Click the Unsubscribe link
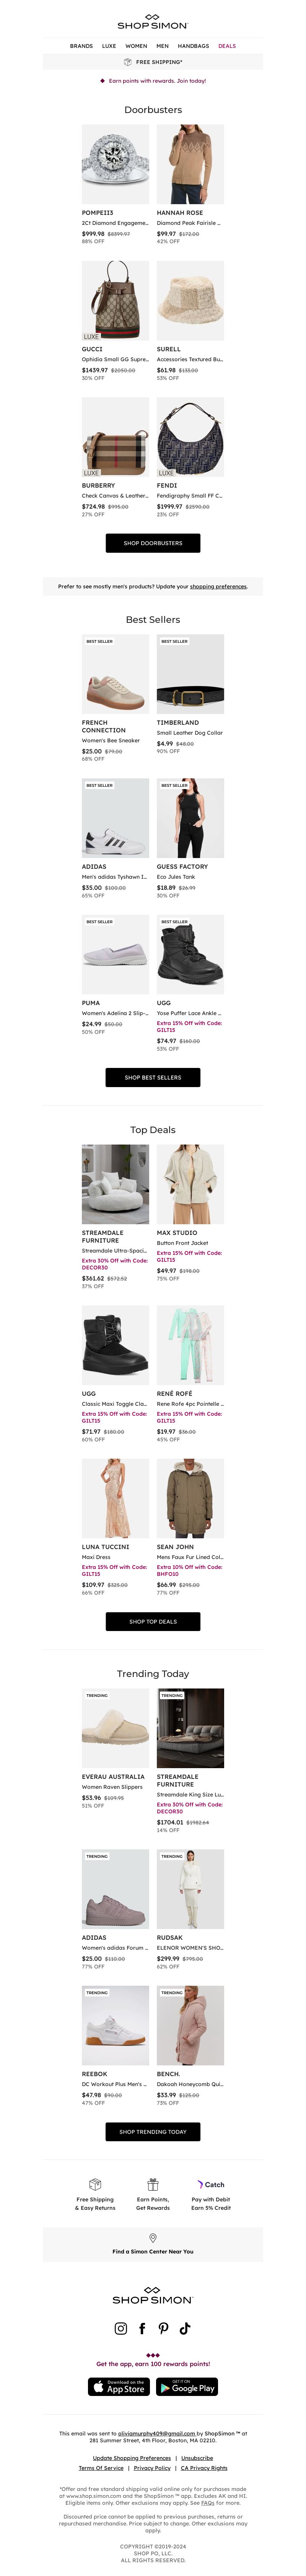 click(197, 2457)
